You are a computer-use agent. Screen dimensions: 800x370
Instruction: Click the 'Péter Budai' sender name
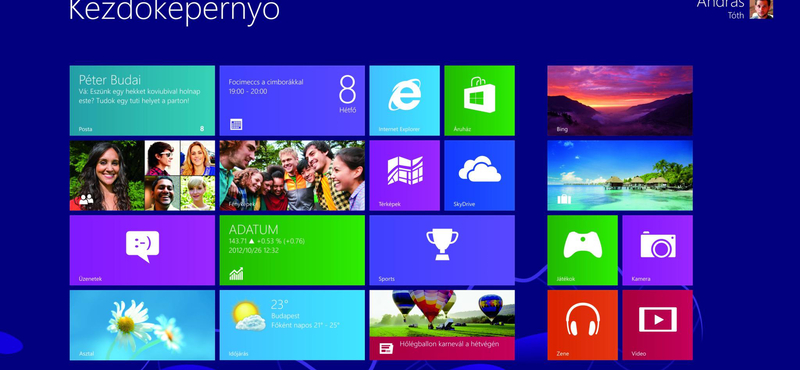coord(110,80)
